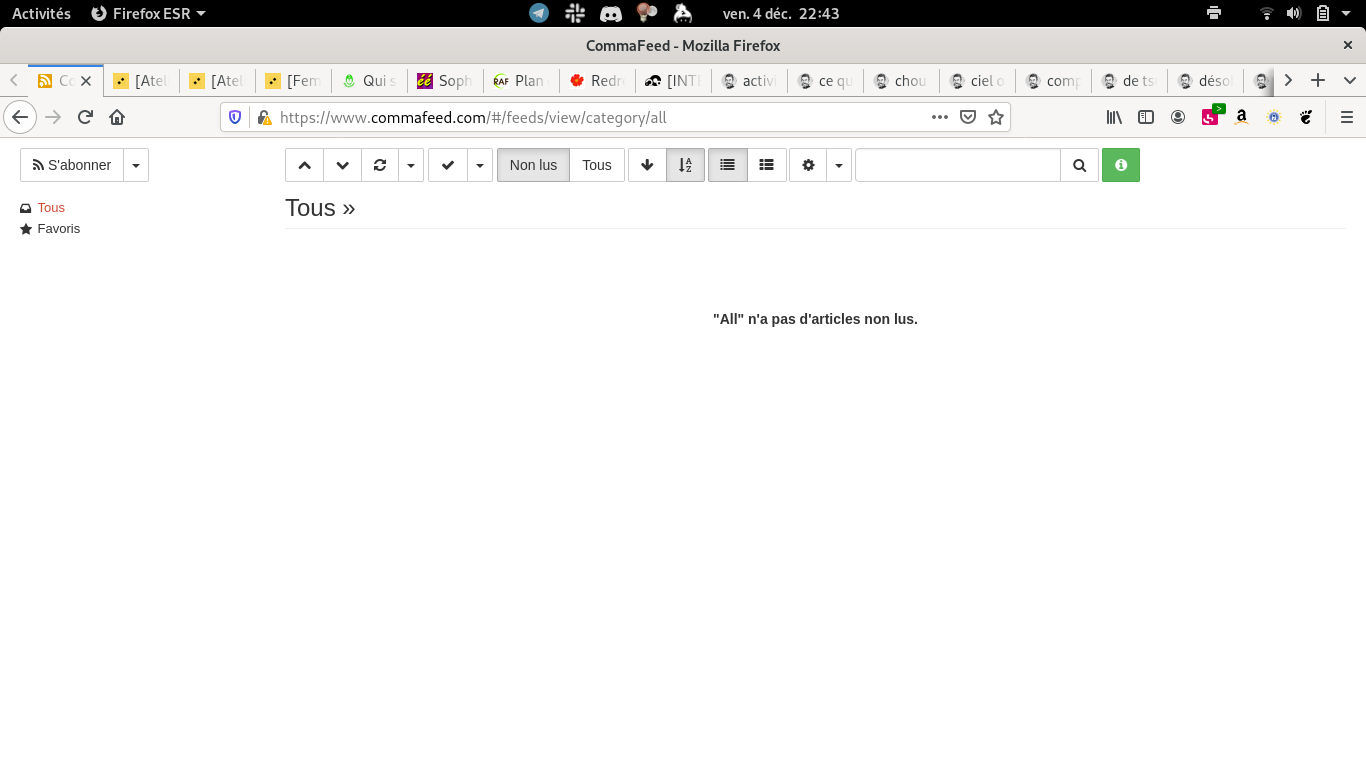This screenshot has width=1366, height=768.
Task: Mark all as read with checkmark button
Action: coord(448,165)
